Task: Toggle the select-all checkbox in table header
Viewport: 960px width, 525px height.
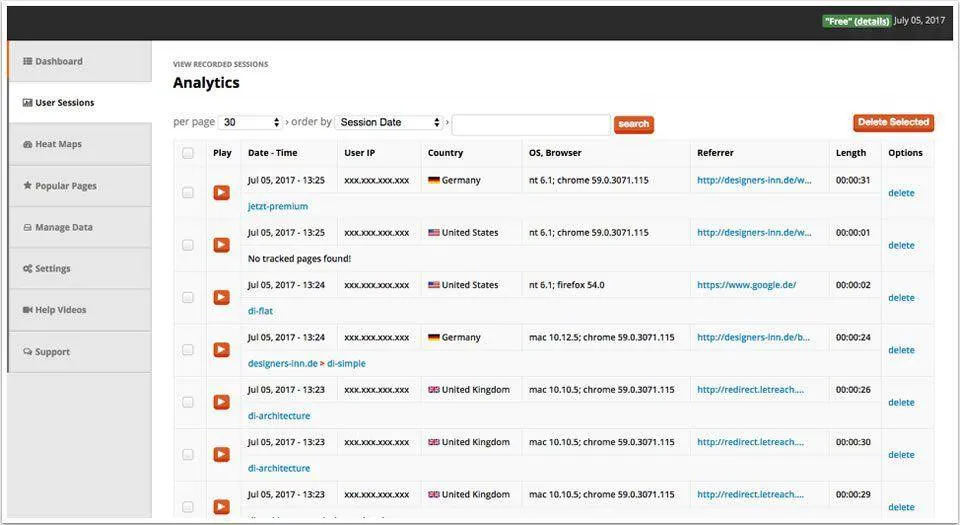Action: 188,153
